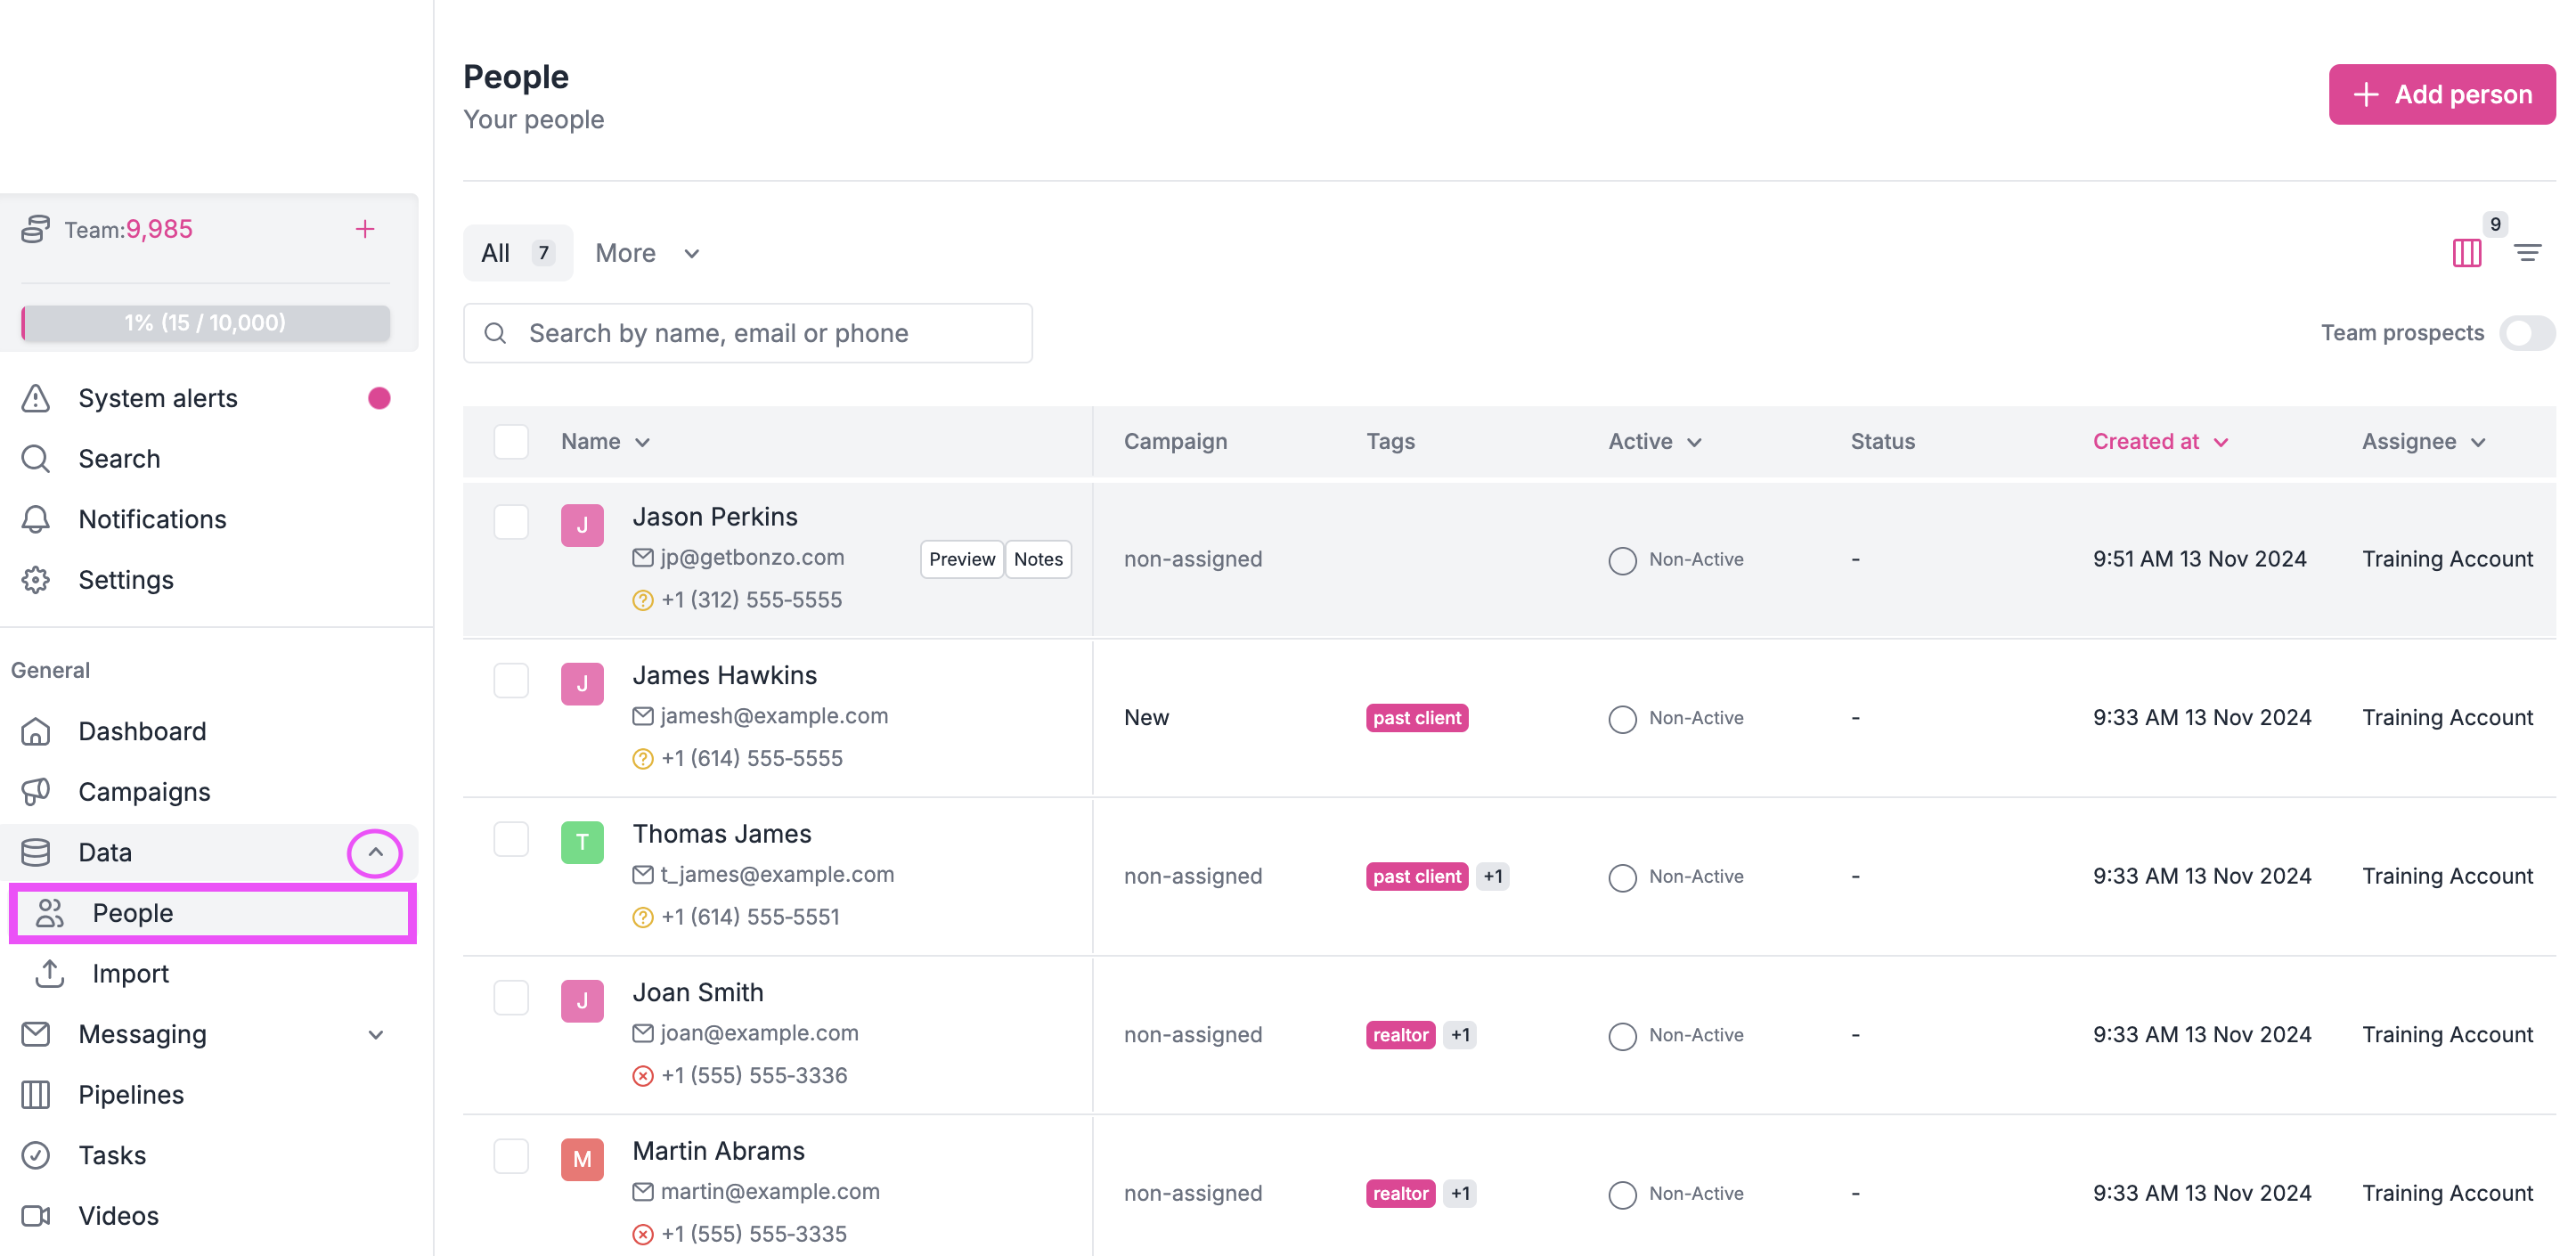Click Jason Perkins avatar badge

click(x=582, y=525)
